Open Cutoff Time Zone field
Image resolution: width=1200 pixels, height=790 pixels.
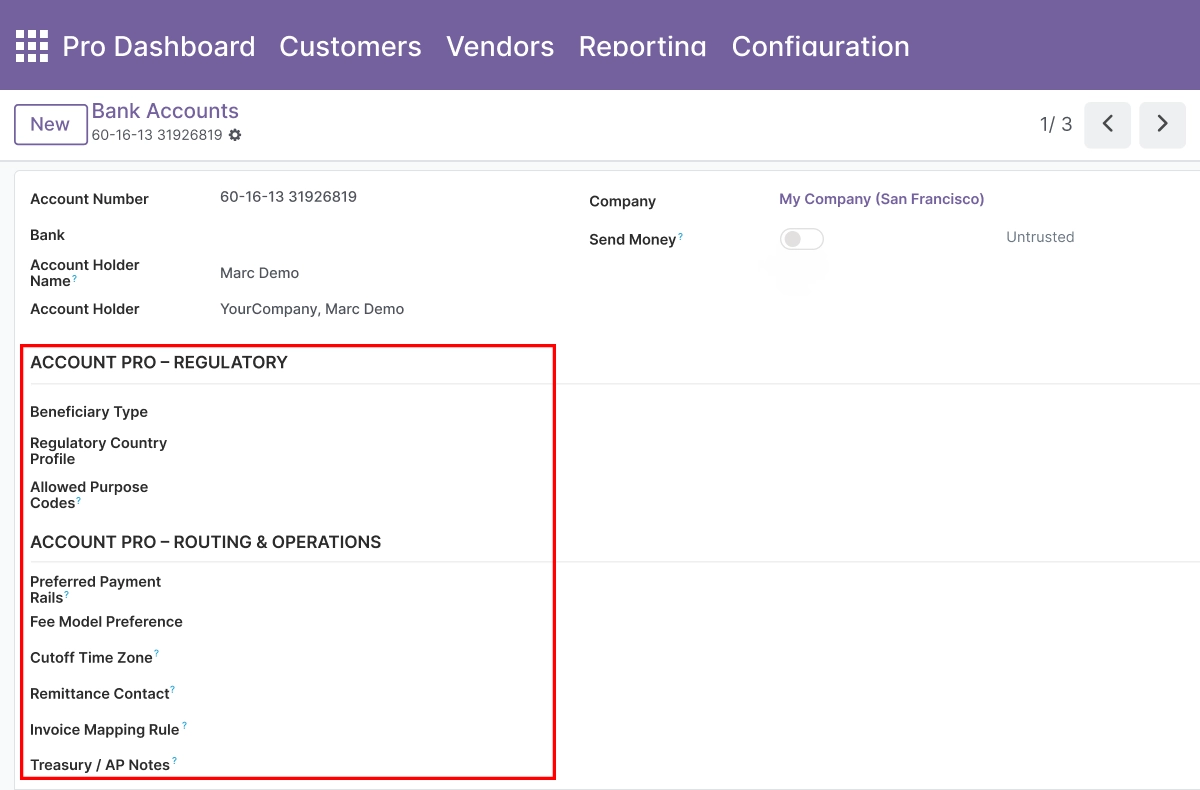(385, 658)
